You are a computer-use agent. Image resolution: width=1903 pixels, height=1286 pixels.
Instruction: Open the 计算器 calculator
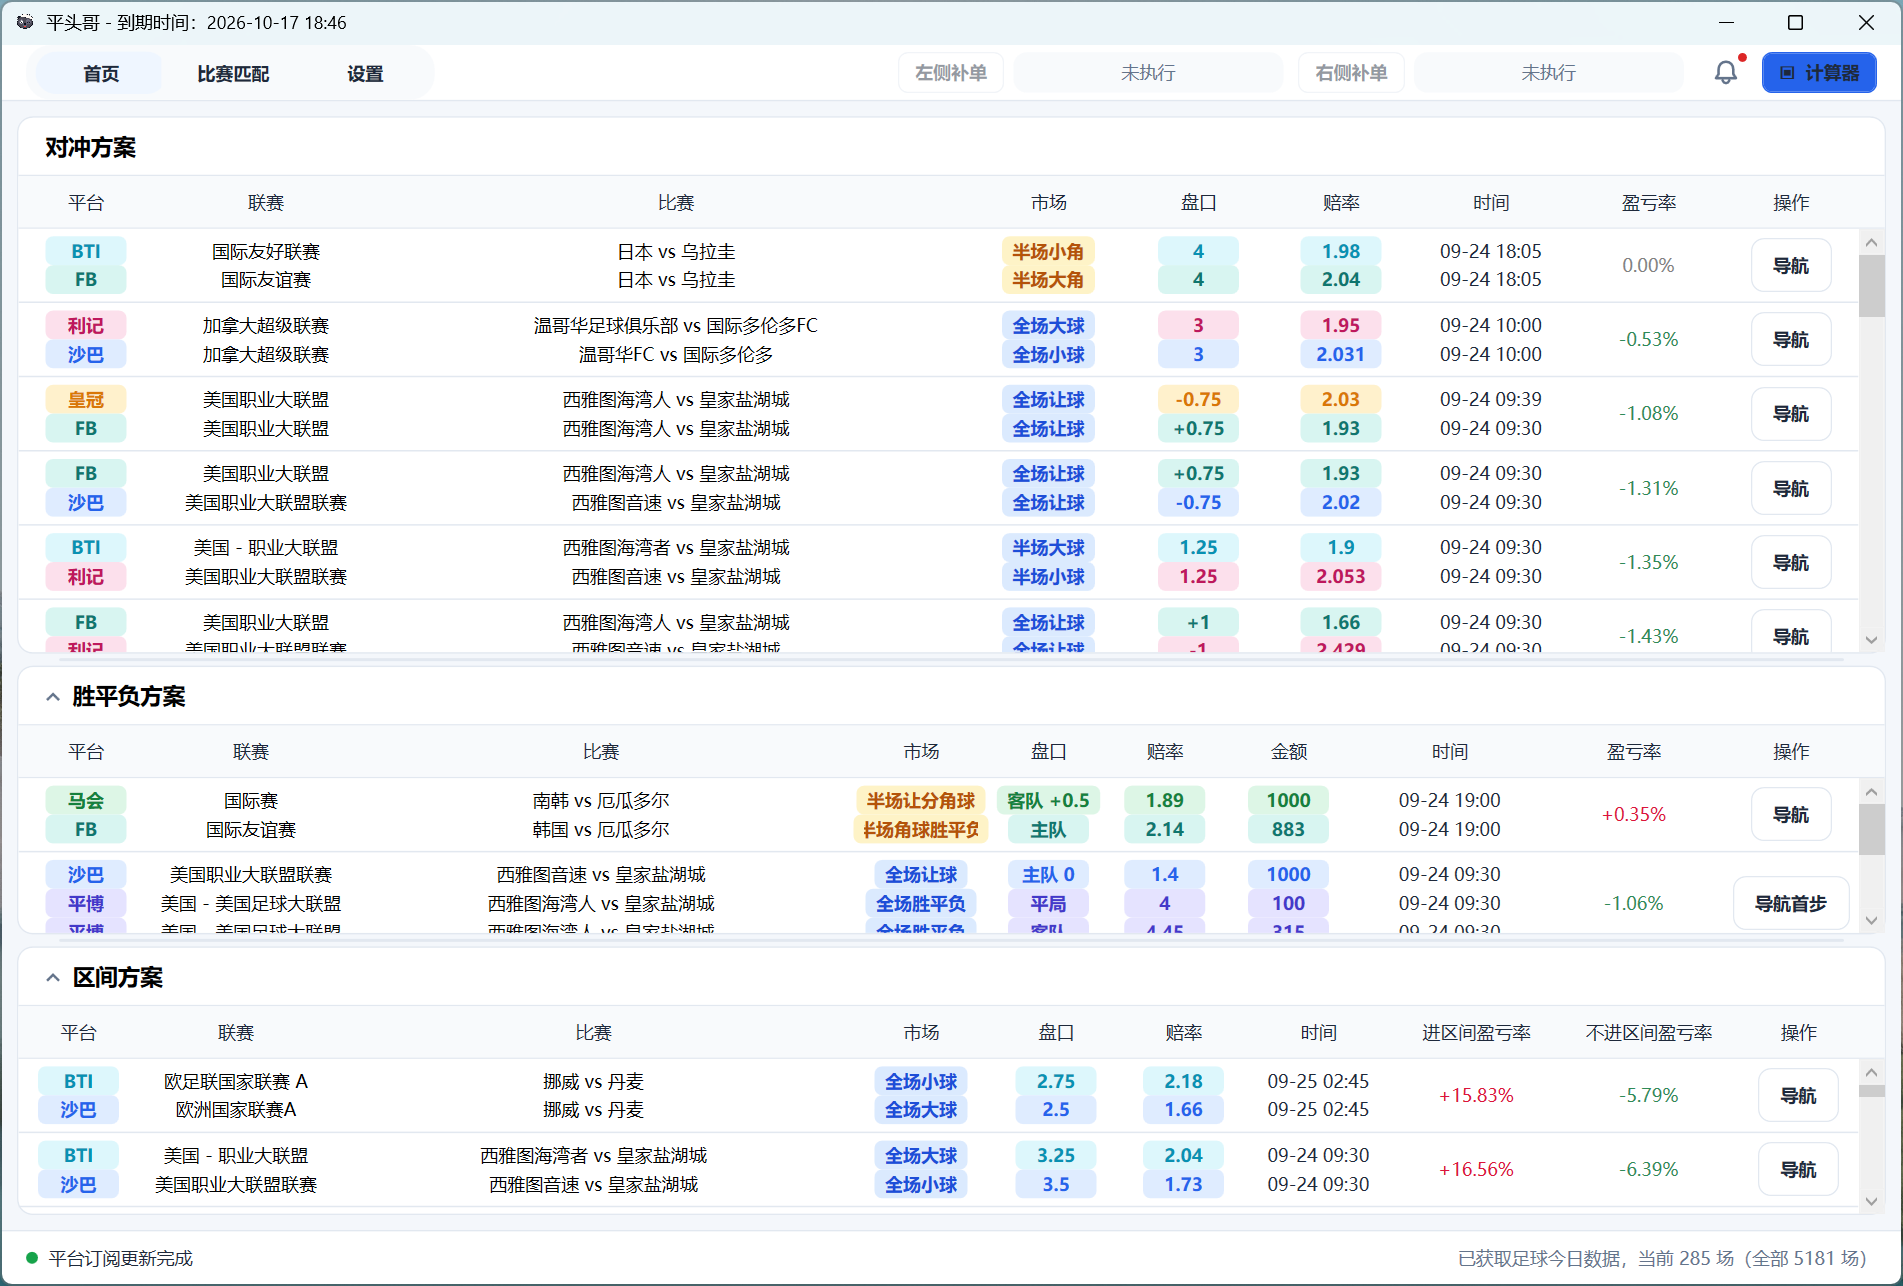1819,73
